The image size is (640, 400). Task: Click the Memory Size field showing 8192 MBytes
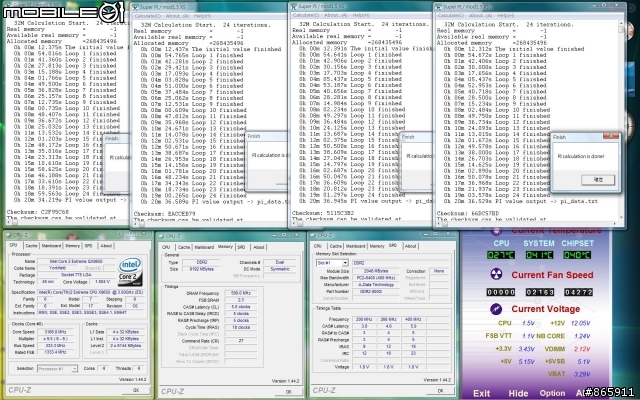pos(201,269)
